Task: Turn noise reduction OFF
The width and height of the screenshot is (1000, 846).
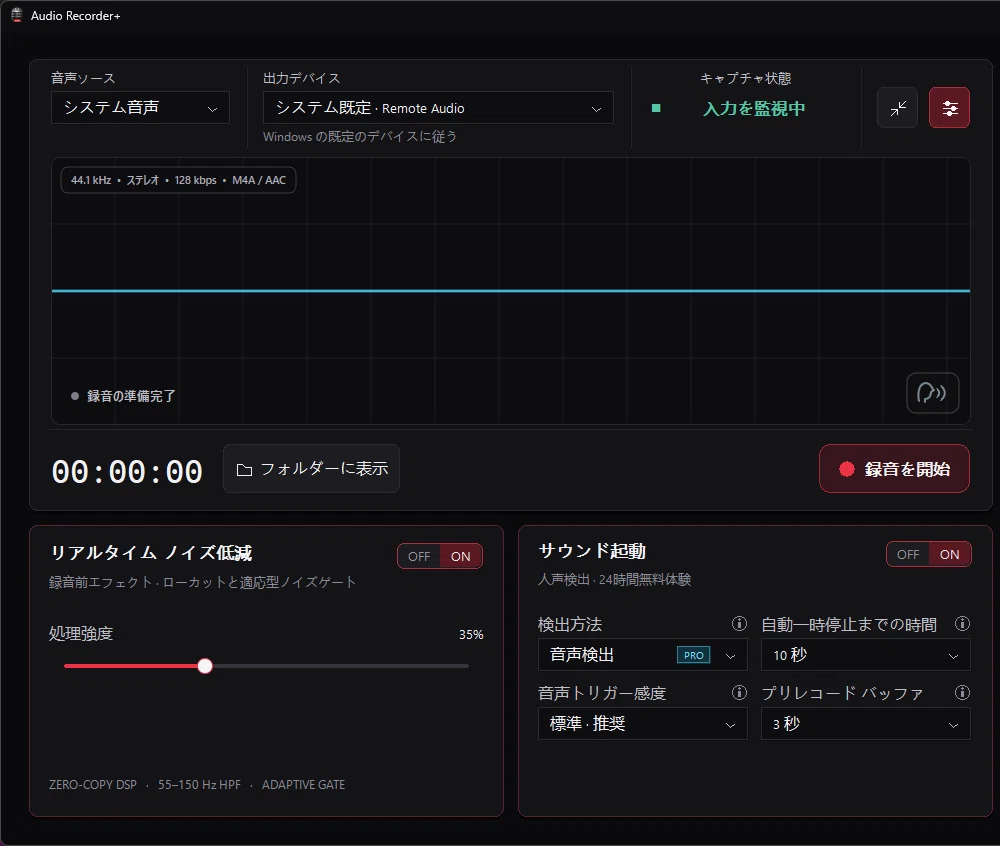Action: 419,556
